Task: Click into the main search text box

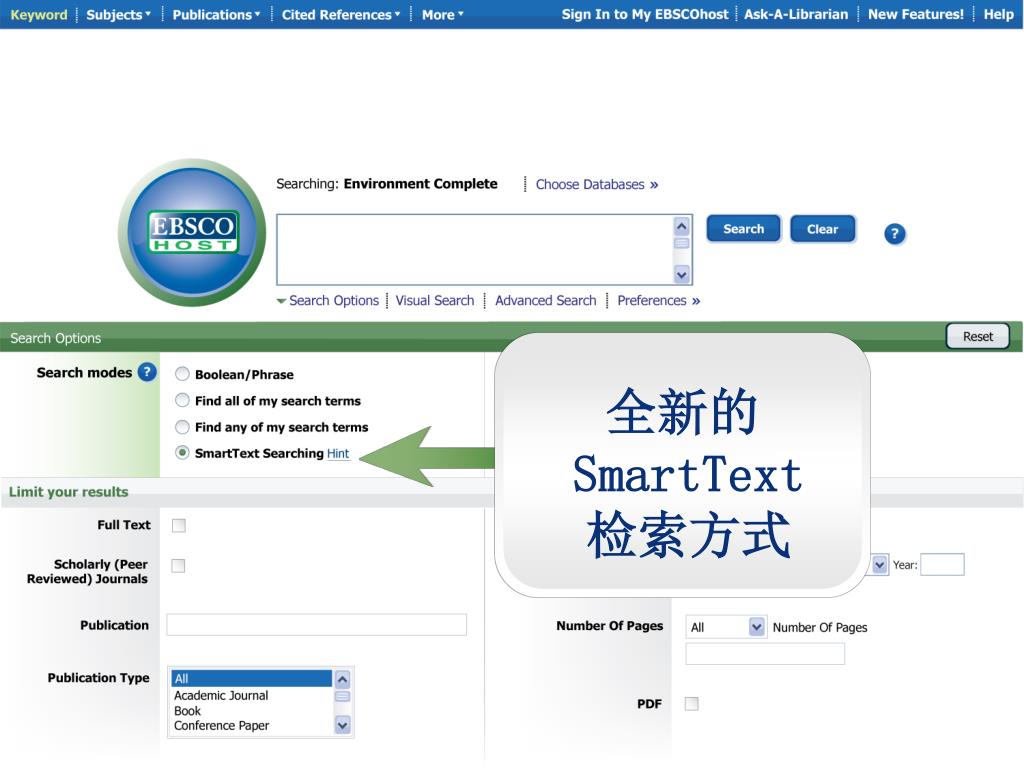Action: [x=475, y=249]
